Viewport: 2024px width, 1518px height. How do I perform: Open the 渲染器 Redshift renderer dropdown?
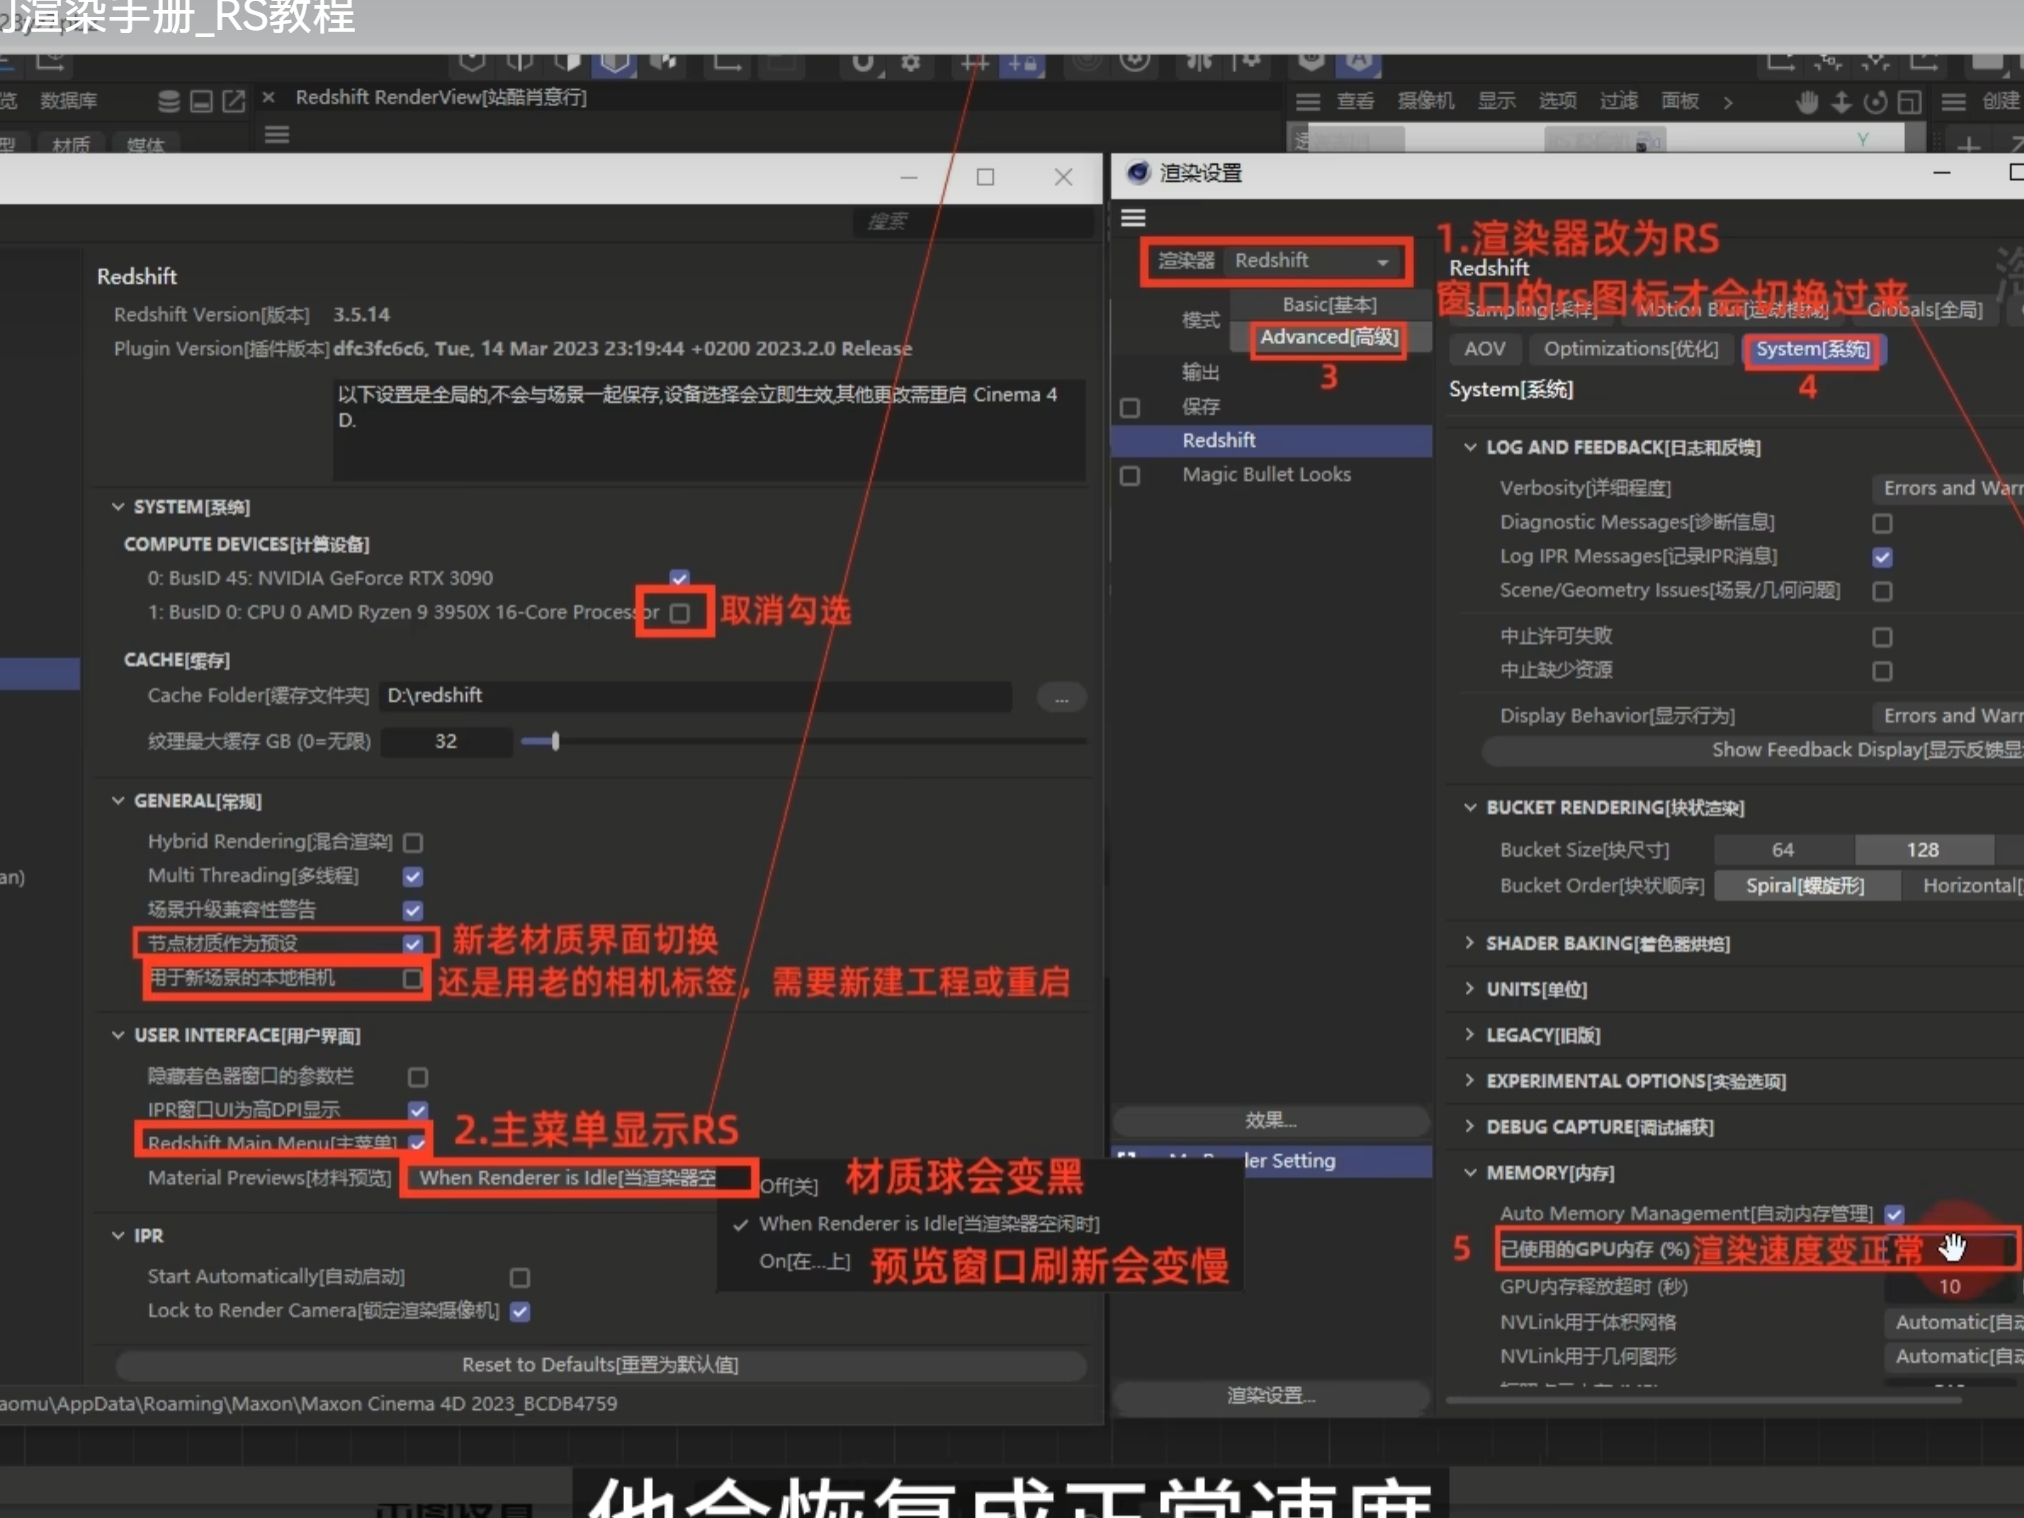coord(1312,261)
